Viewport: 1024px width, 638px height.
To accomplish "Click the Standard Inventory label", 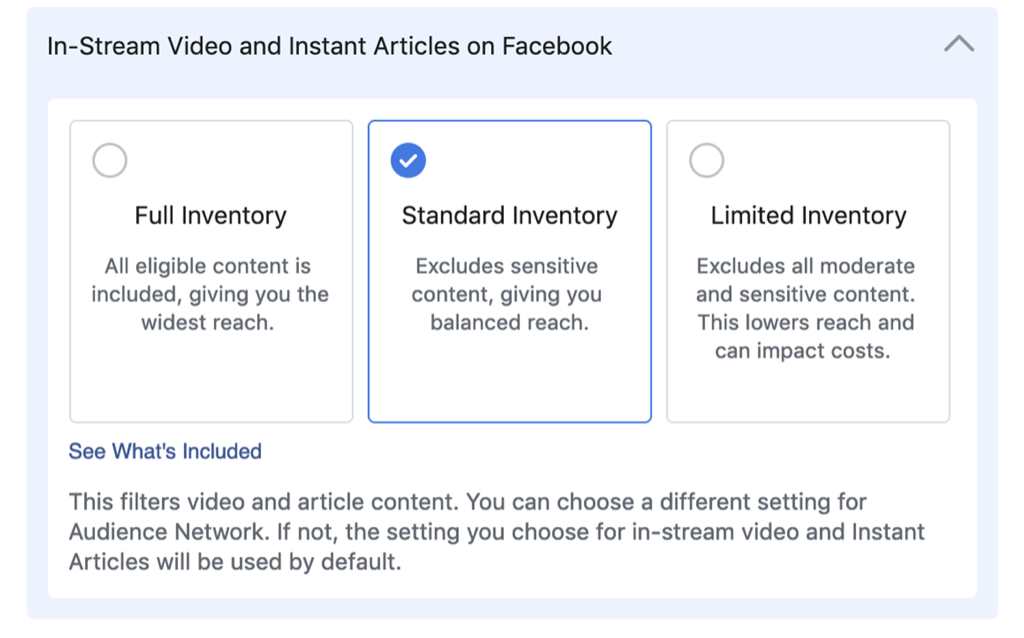I will tap(509, 214).
